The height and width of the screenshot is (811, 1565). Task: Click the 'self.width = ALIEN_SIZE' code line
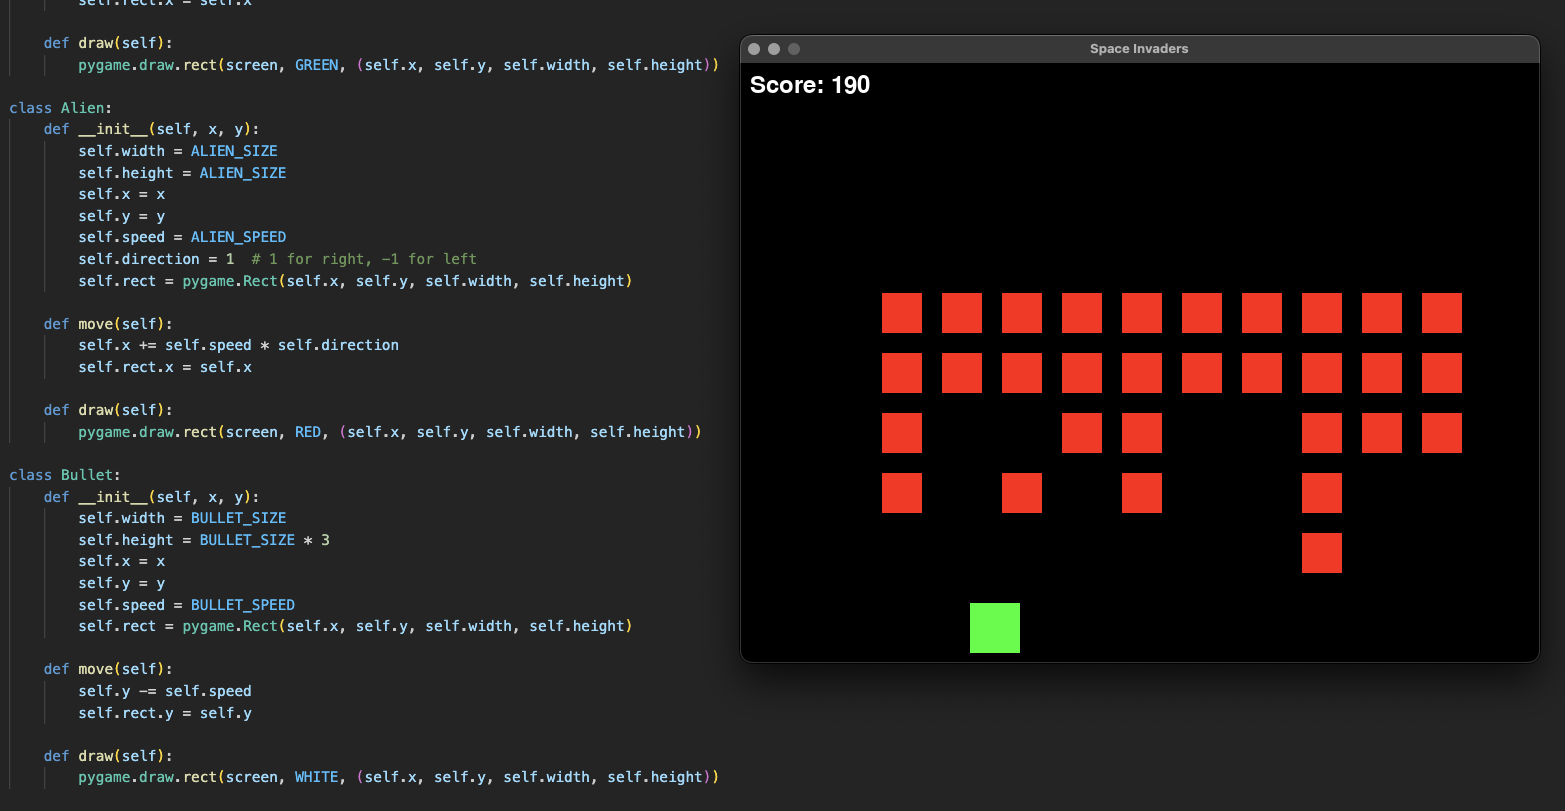(178, 151)
